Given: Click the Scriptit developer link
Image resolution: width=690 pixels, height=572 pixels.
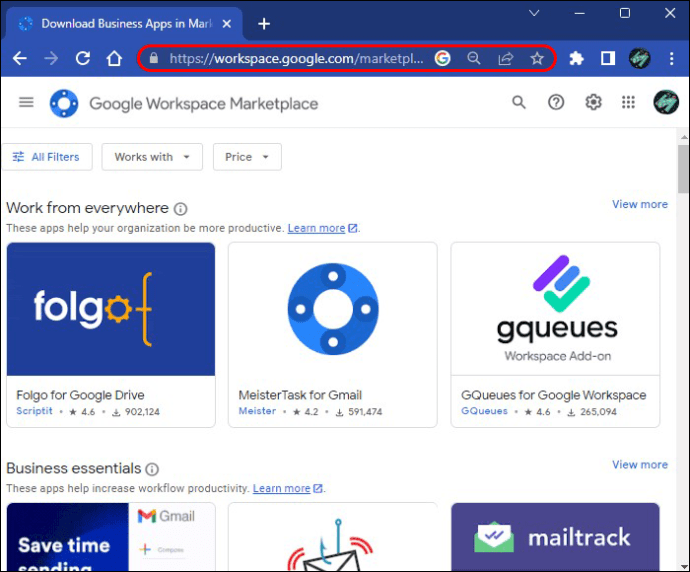Looking at the screenshot, I should click(34, 411).
